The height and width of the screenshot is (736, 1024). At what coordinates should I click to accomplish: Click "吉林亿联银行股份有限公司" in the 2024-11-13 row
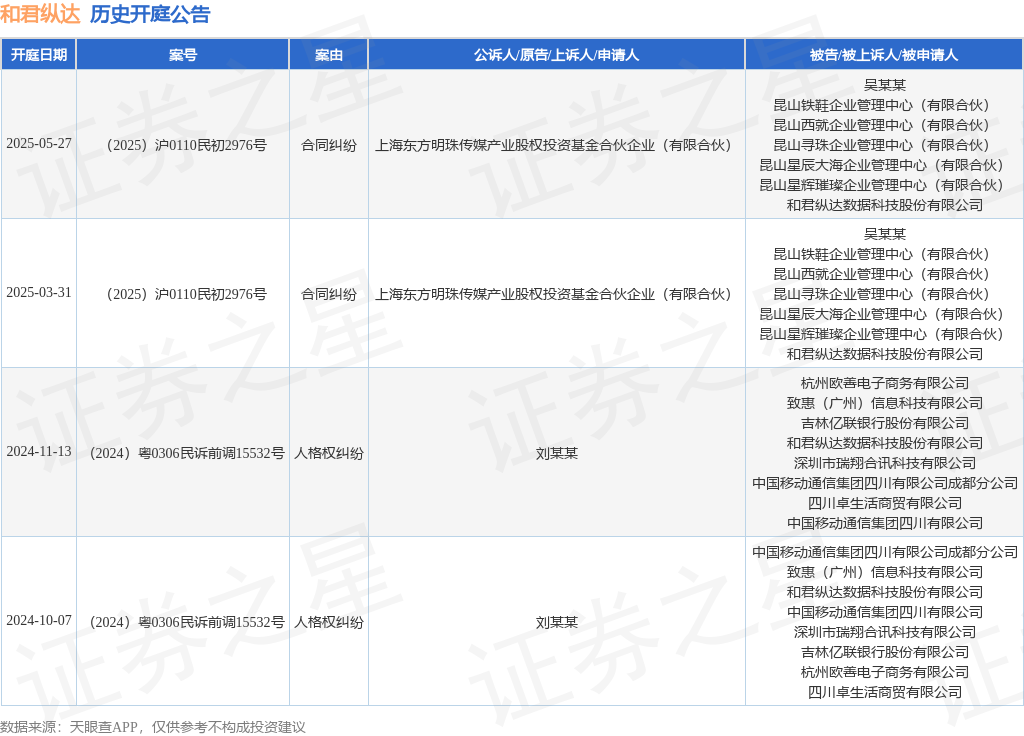click(x=884, y=423)
